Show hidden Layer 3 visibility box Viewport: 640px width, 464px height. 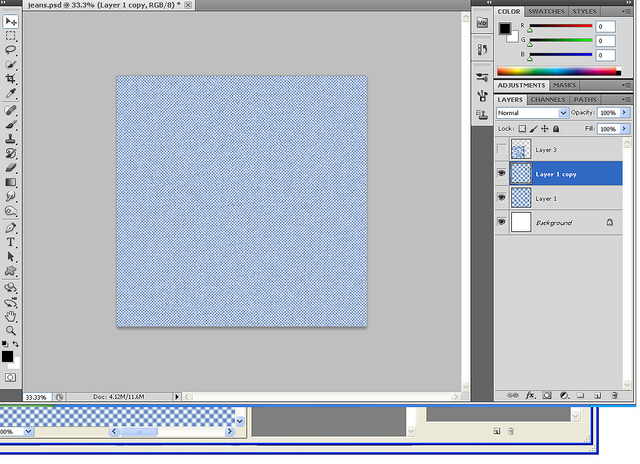tap(502, 149)
